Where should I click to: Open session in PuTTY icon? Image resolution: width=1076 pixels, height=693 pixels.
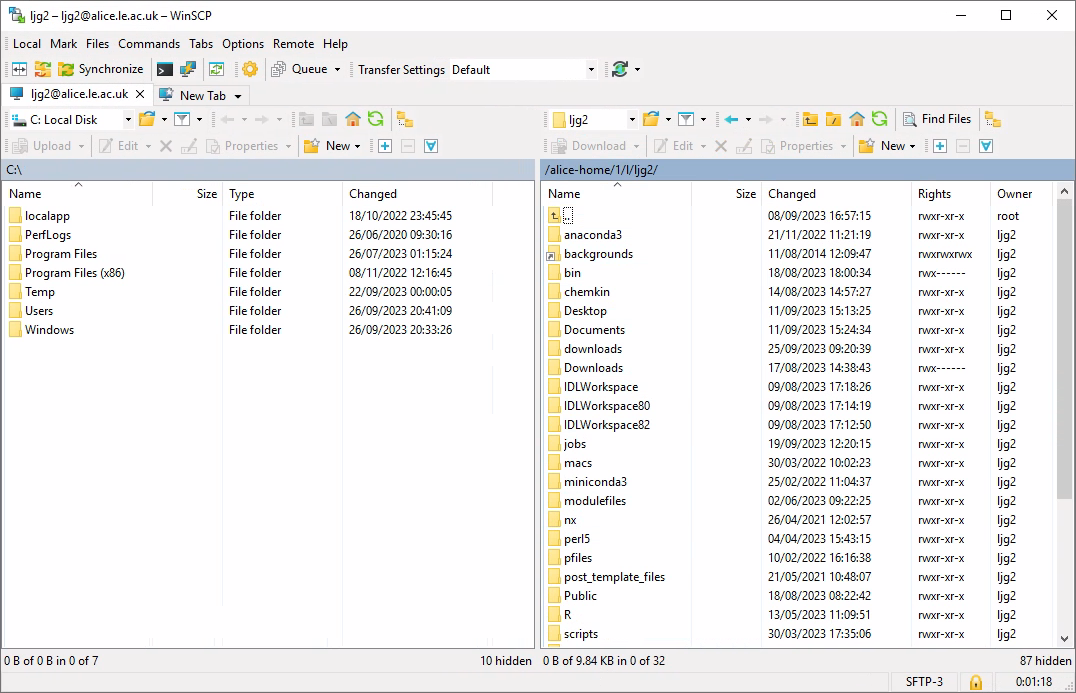click(187, 69)
